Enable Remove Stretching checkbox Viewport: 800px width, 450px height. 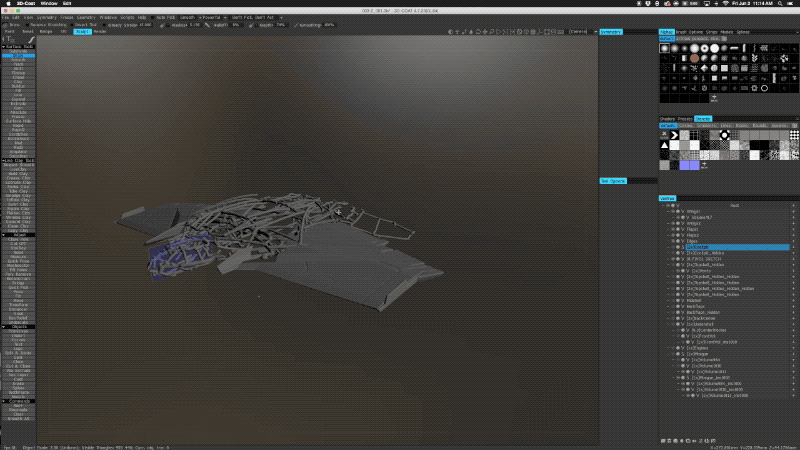(x=28, y=25)
